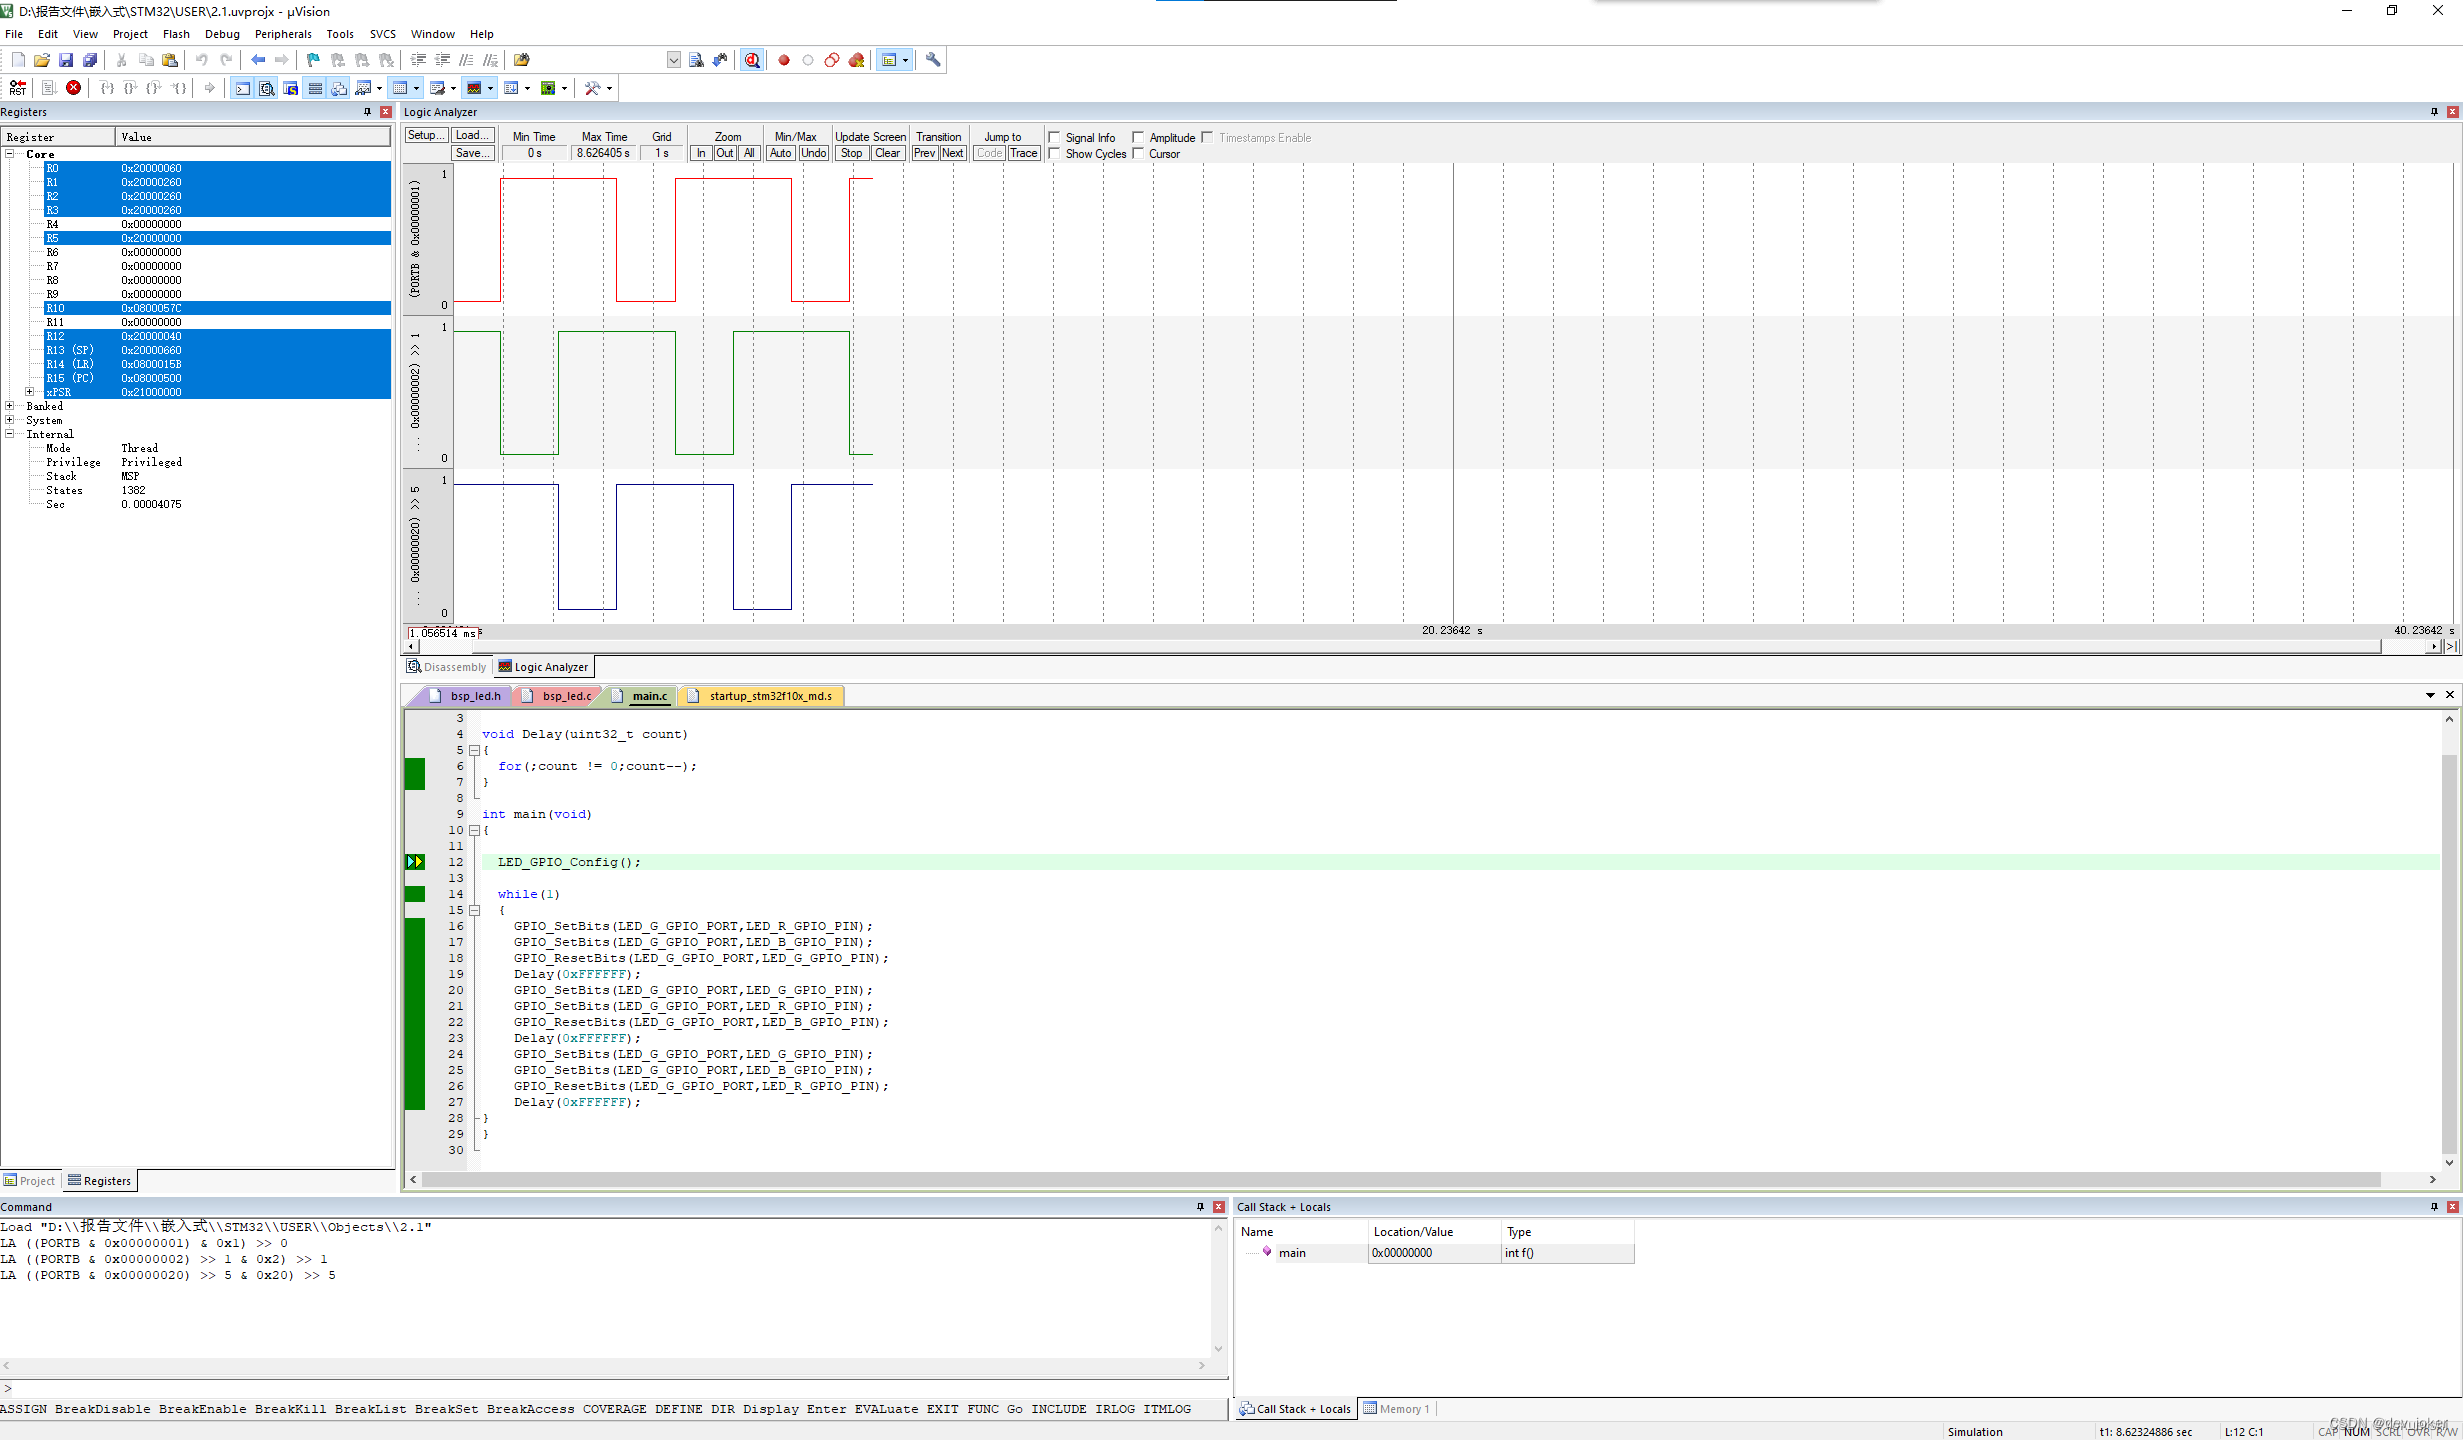Toggle the Command Window icon
The height and width of the screenshot is (1440, 2463).
click(x=243, y=88)
